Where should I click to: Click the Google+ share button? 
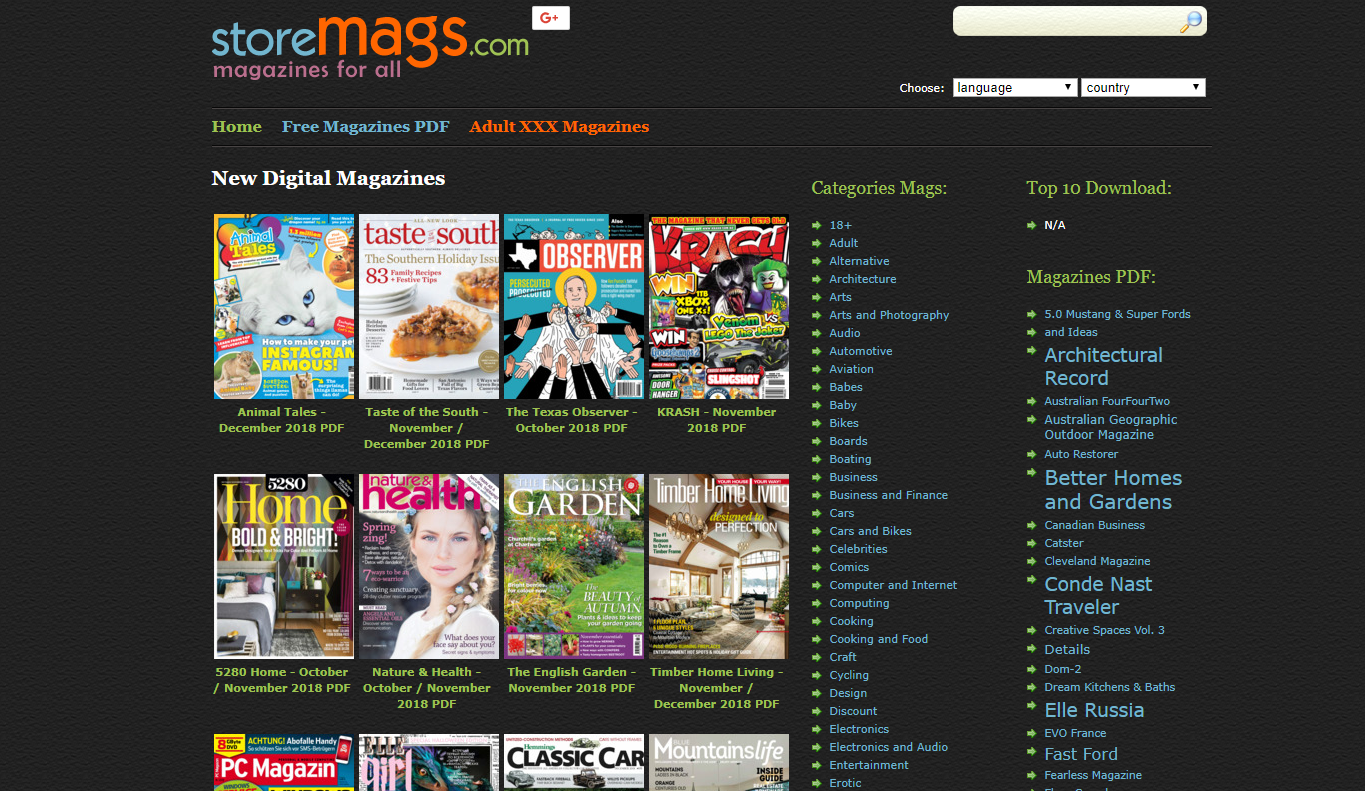pyautogui.click(x=551, y=18)
